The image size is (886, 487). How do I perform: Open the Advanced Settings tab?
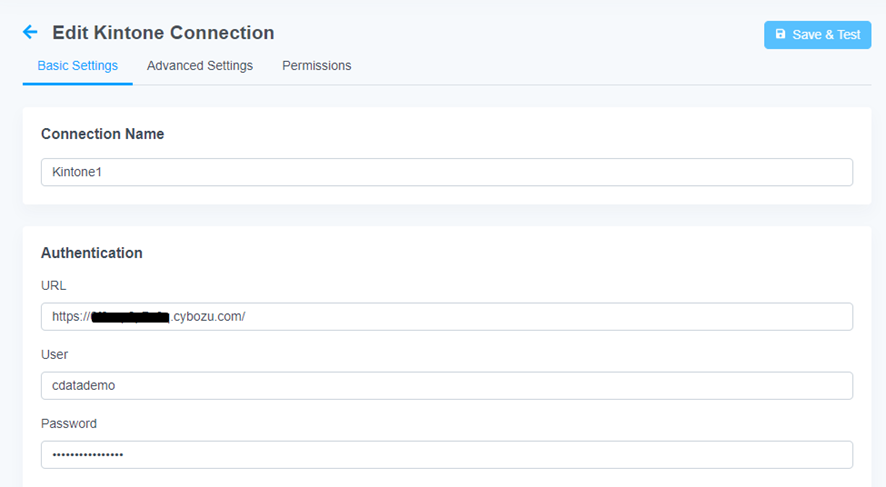pos(200,66)
